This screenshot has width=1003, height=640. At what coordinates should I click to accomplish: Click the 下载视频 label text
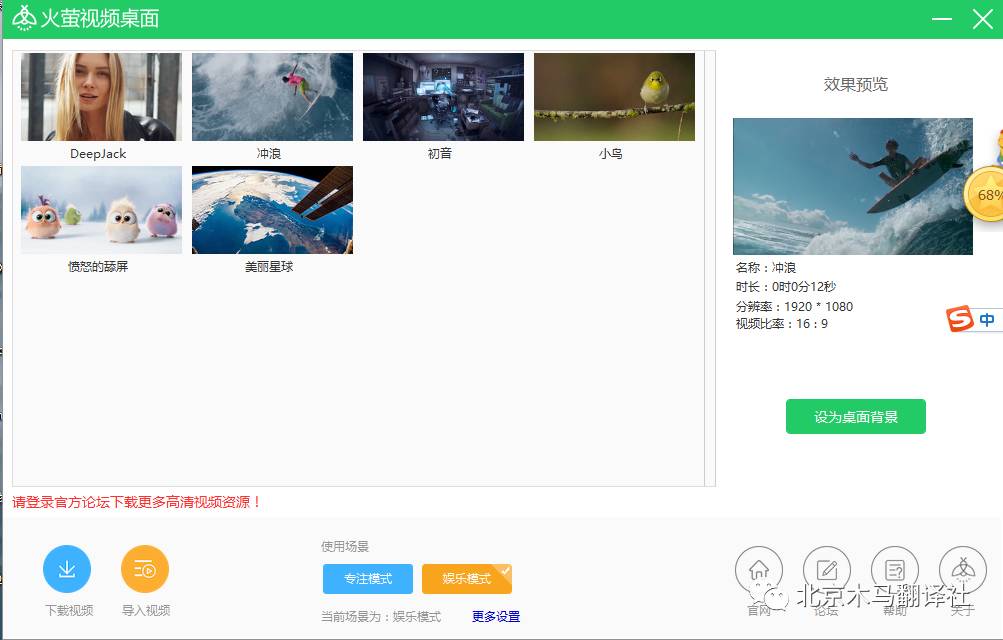69,610
